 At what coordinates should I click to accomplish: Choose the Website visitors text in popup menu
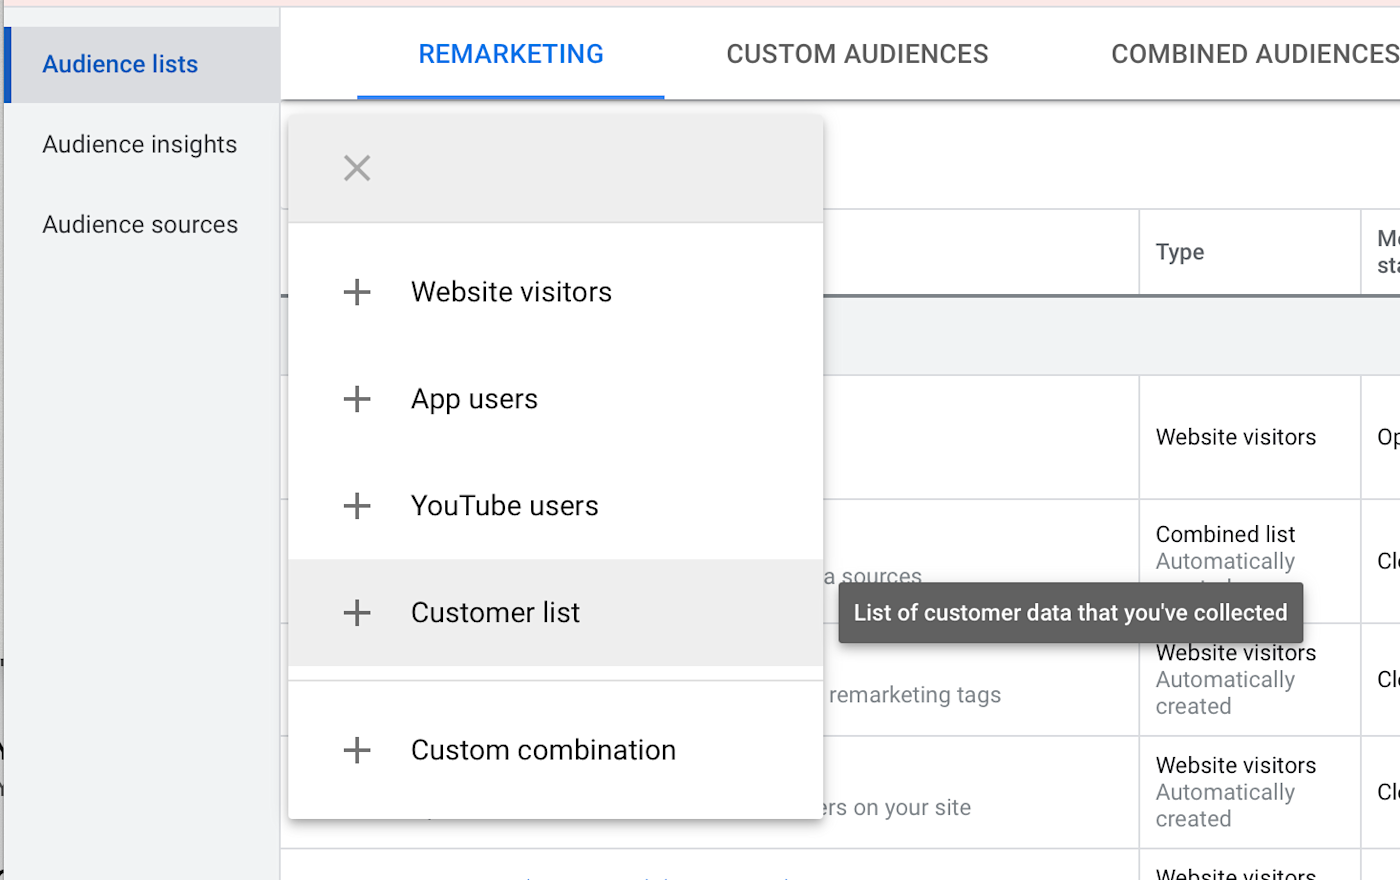coord(511,292)
